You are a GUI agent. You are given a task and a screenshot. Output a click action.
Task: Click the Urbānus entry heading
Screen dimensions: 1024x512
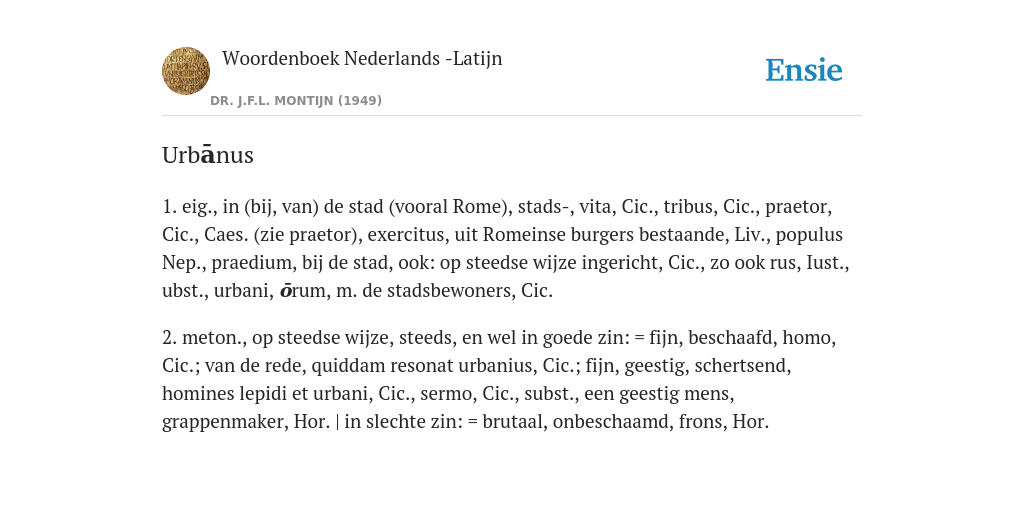pos(208,155)
